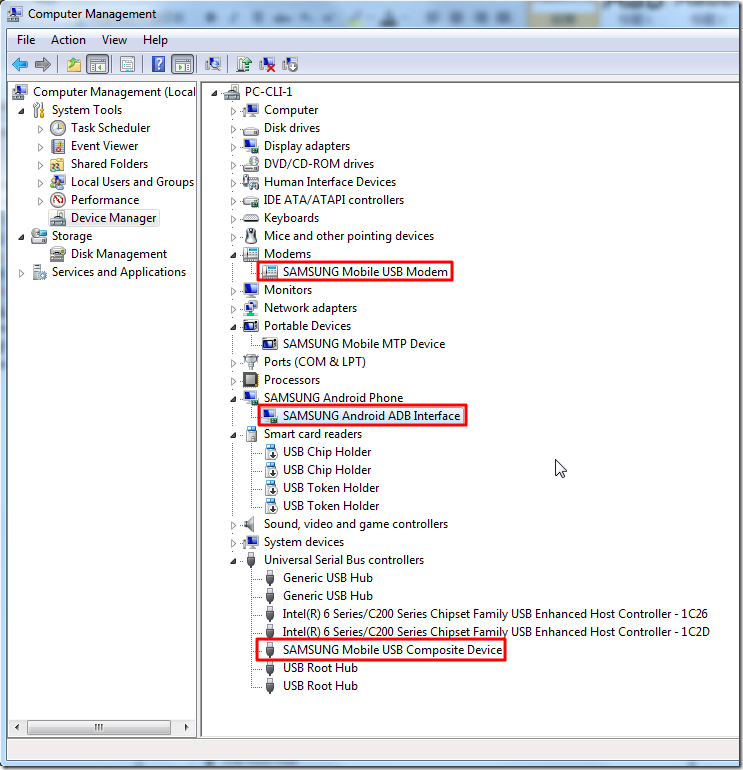Click the Task Scheduler clock icon
The width and height of the screenshot is (743, 770).
coord(58,129)
